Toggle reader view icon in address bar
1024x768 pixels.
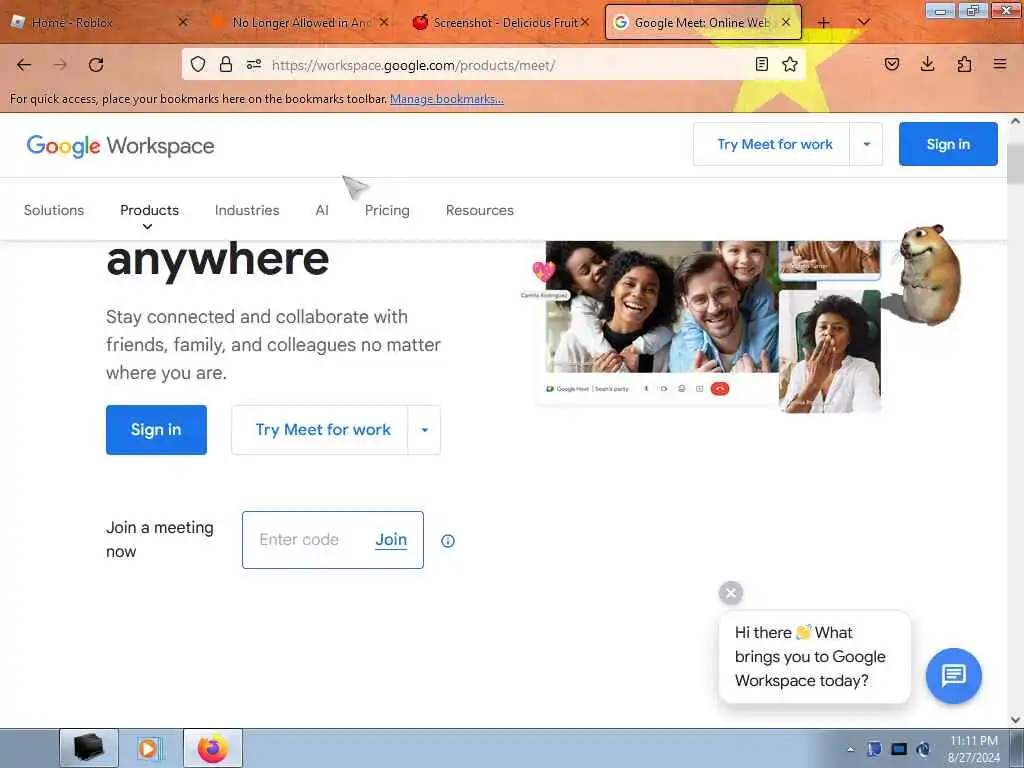pos(761,64)
